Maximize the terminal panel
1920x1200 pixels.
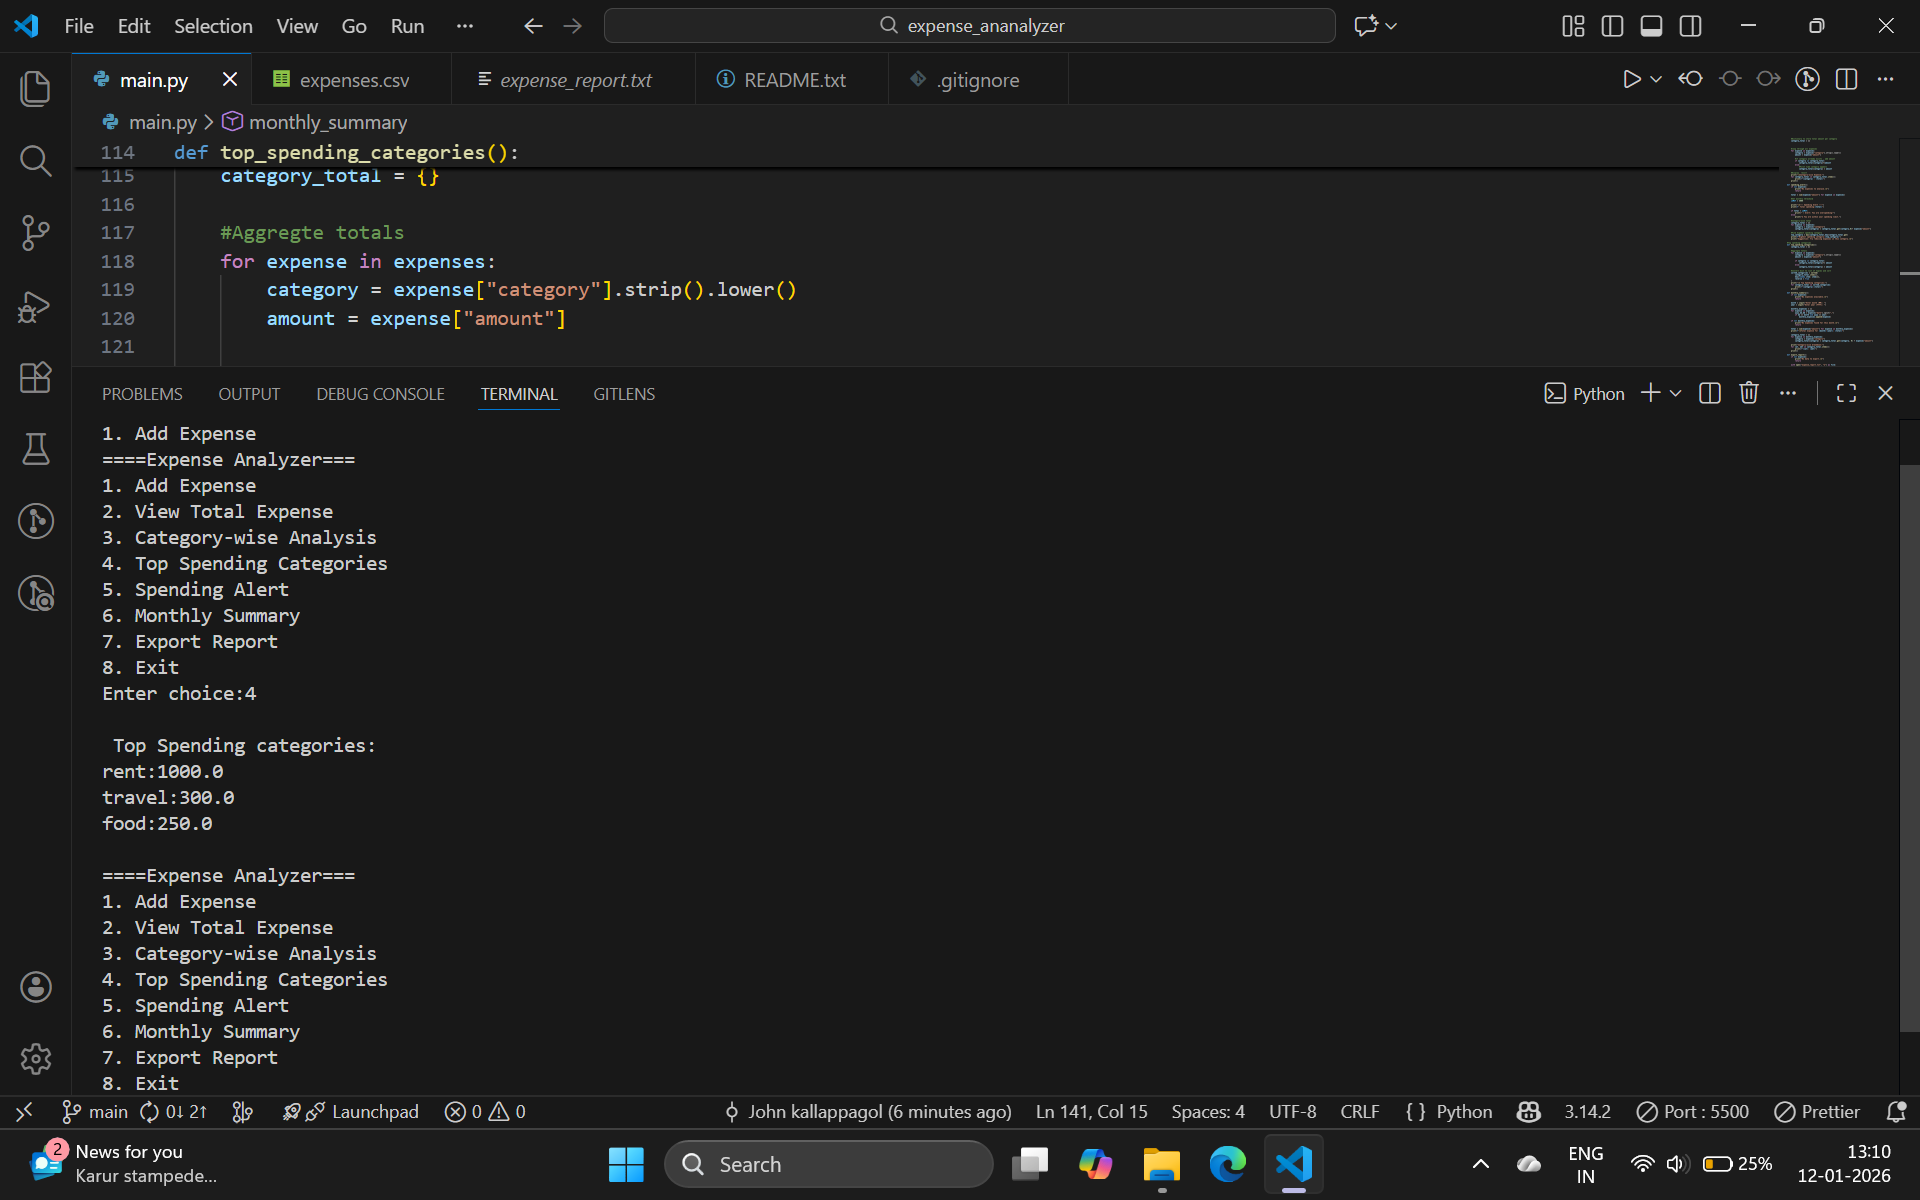point(1845,392)
